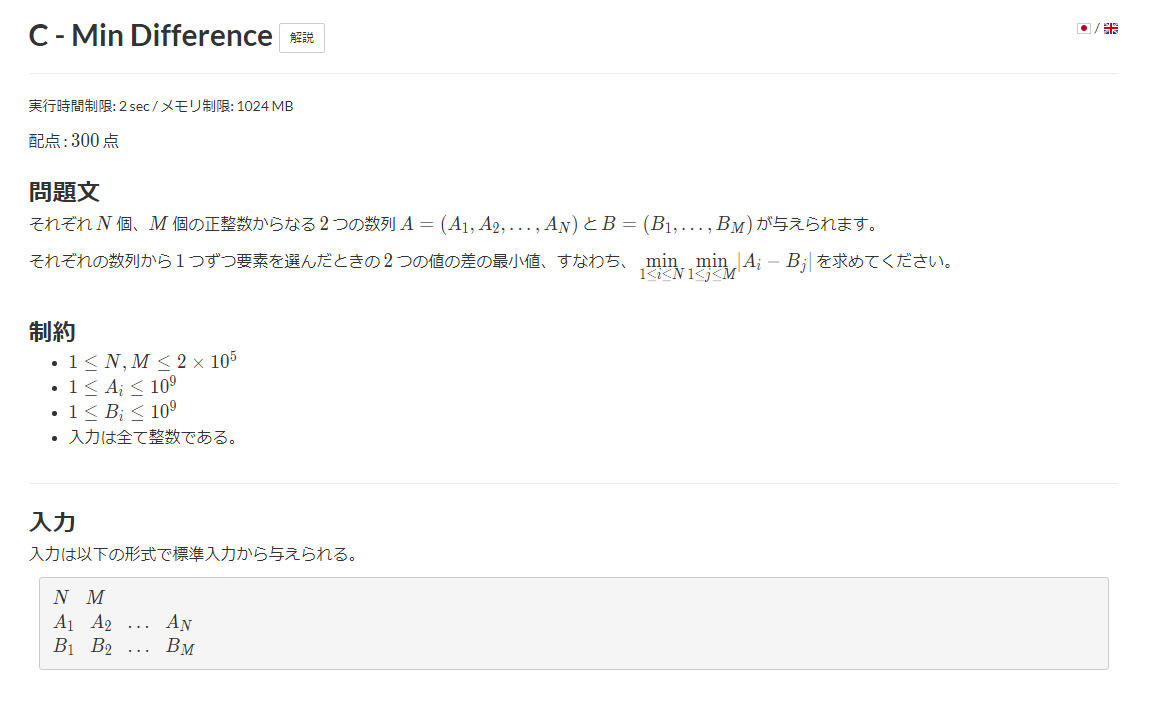Select the 配点：300 点 score text

point(73,141)
